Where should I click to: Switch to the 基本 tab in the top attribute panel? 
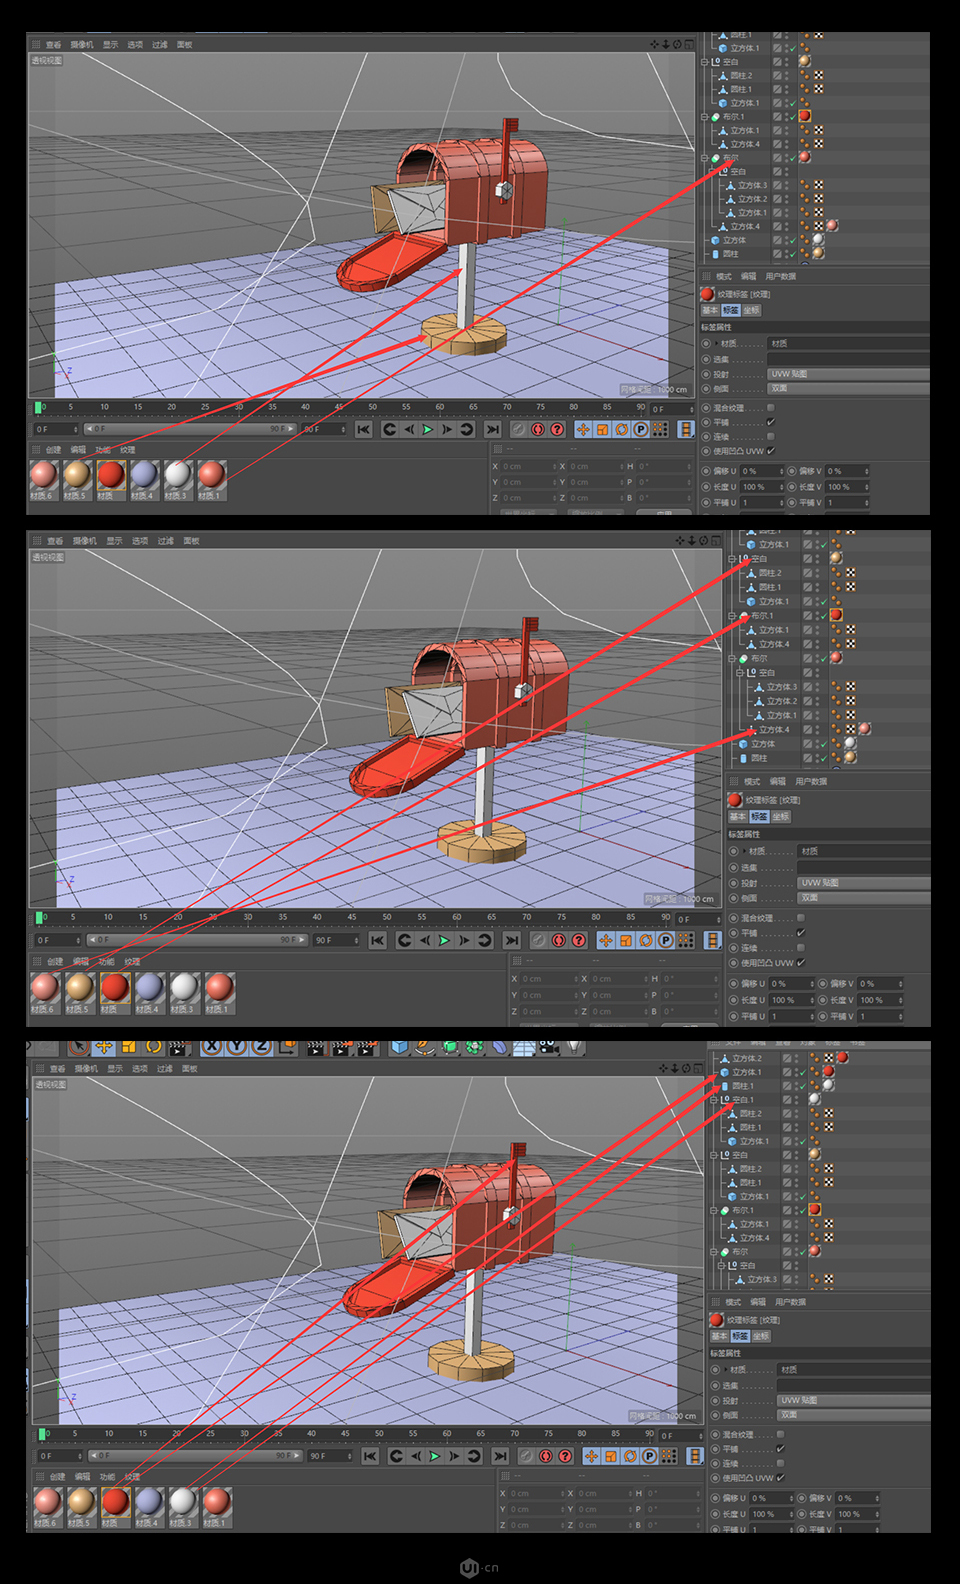pos(710,310)
